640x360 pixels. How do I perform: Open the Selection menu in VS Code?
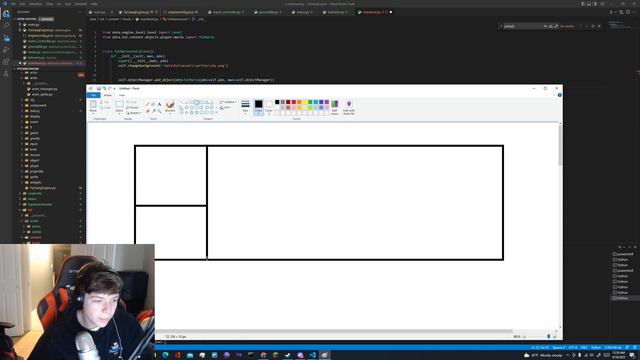click(36, 4)
